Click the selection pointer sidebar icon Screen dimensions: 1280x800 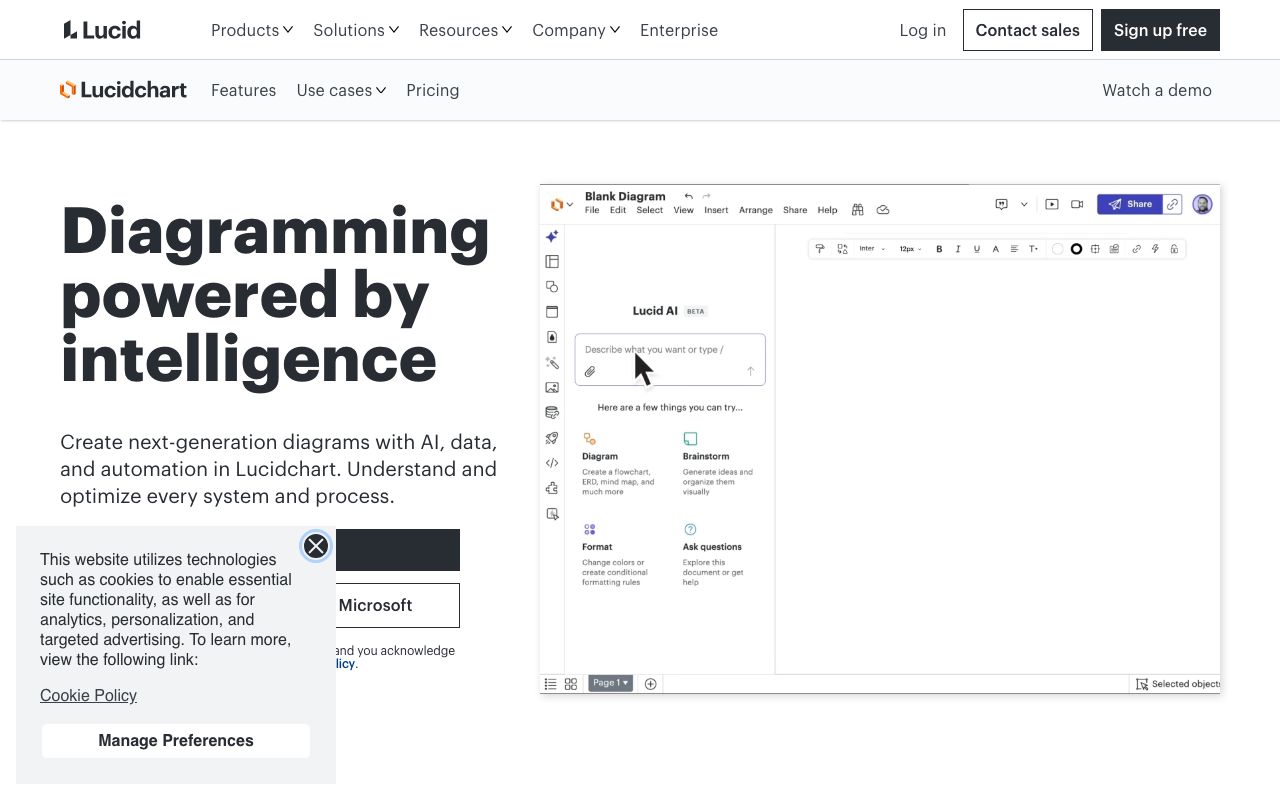[552, 514]
